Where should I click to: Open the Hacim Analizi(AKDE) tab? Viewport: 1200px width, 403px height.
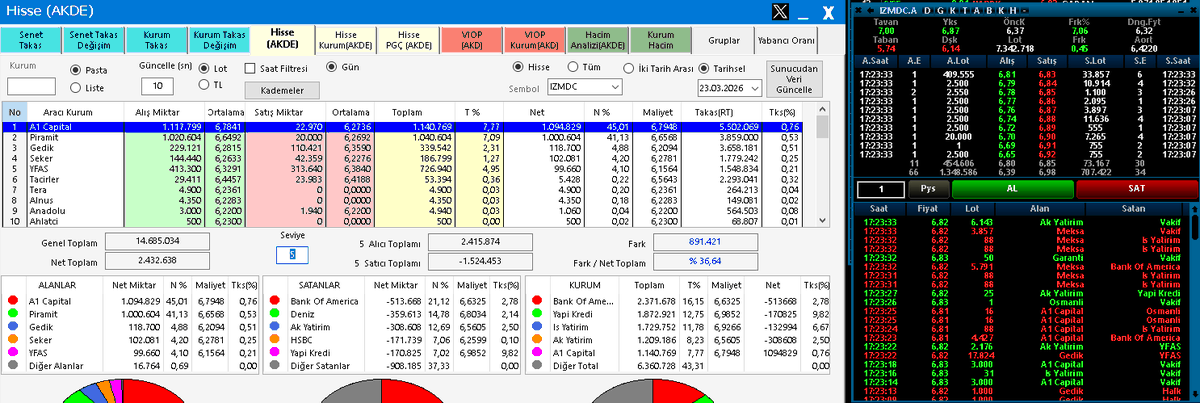click(x=597, y=39)
